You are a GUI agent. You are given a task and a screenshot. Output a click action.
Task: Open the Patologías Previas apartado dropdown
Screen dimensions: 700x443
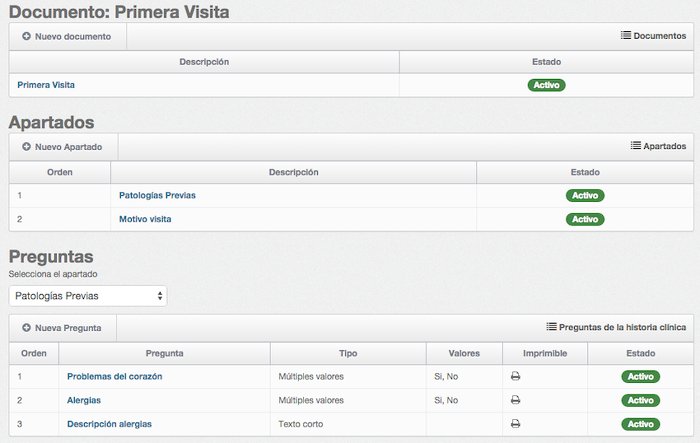pos(88,296)
